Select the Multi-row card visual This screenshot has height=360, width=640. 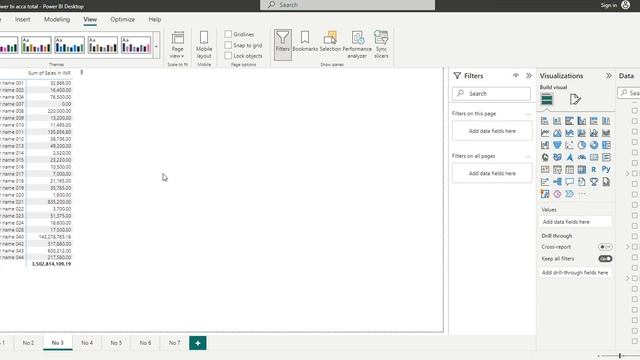click(x=606, y=158)
